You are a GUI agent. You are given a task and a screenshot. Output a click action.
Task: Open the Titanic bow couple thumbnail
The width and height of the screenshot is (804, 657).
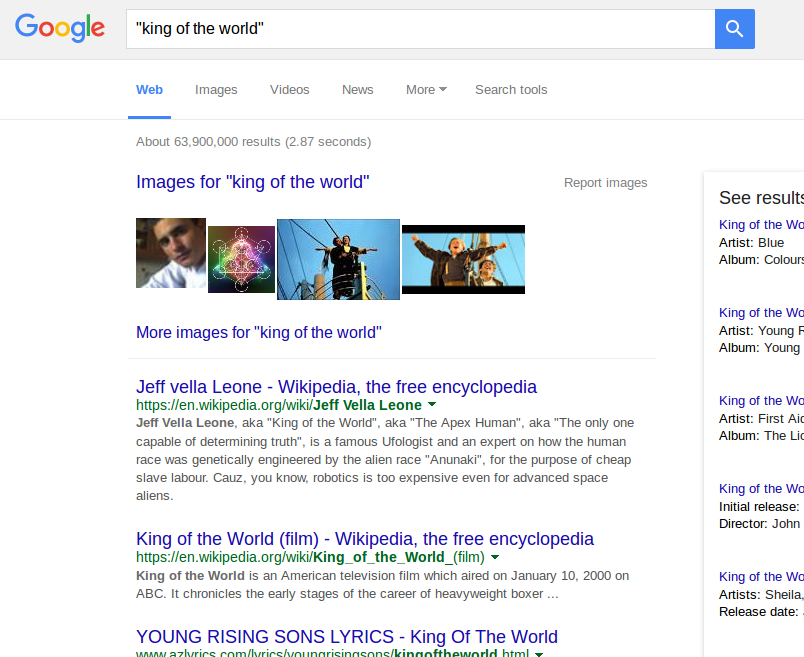[x=338, y=260]
